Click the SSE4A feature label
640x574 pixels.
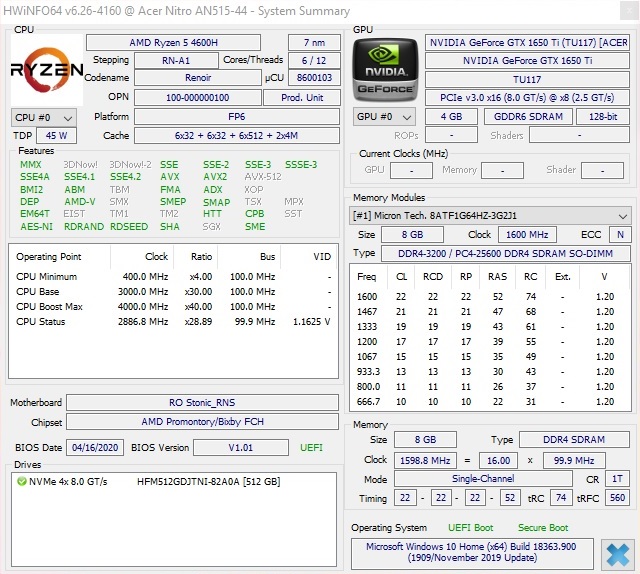pos(35,177)
